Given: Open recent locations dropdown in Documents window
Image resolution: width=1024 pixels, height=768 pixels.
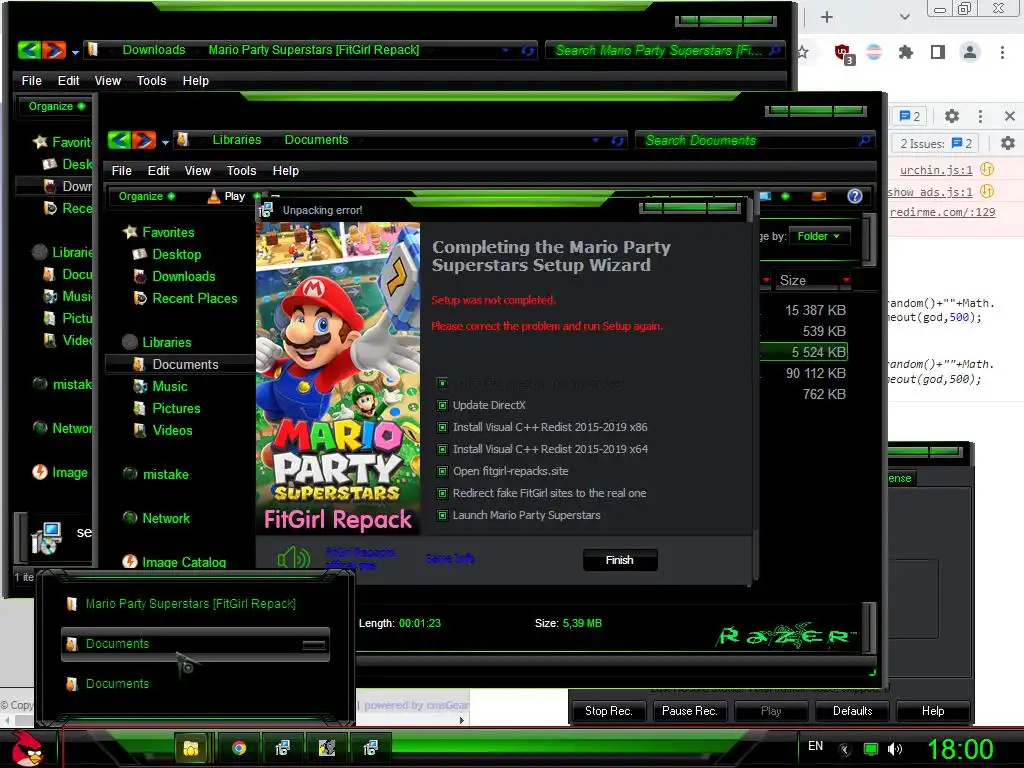Looking at the screenshot, I should (x=165, y=142).
